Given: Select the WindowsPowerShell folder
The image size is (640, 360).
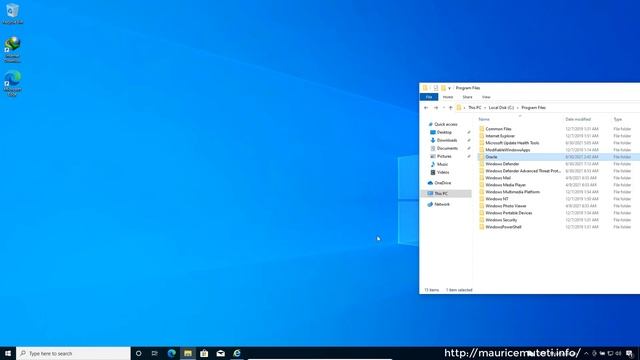Looking at the screenshot, I should coord(503,227).
